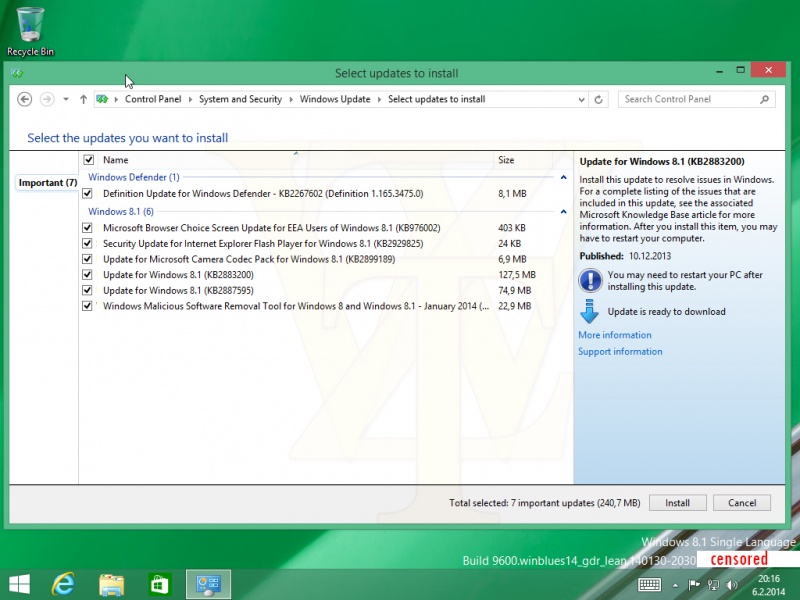Uncheck Camera Codec Pack update KB2899189
The image size is (800, 600).
pos(87,259)
